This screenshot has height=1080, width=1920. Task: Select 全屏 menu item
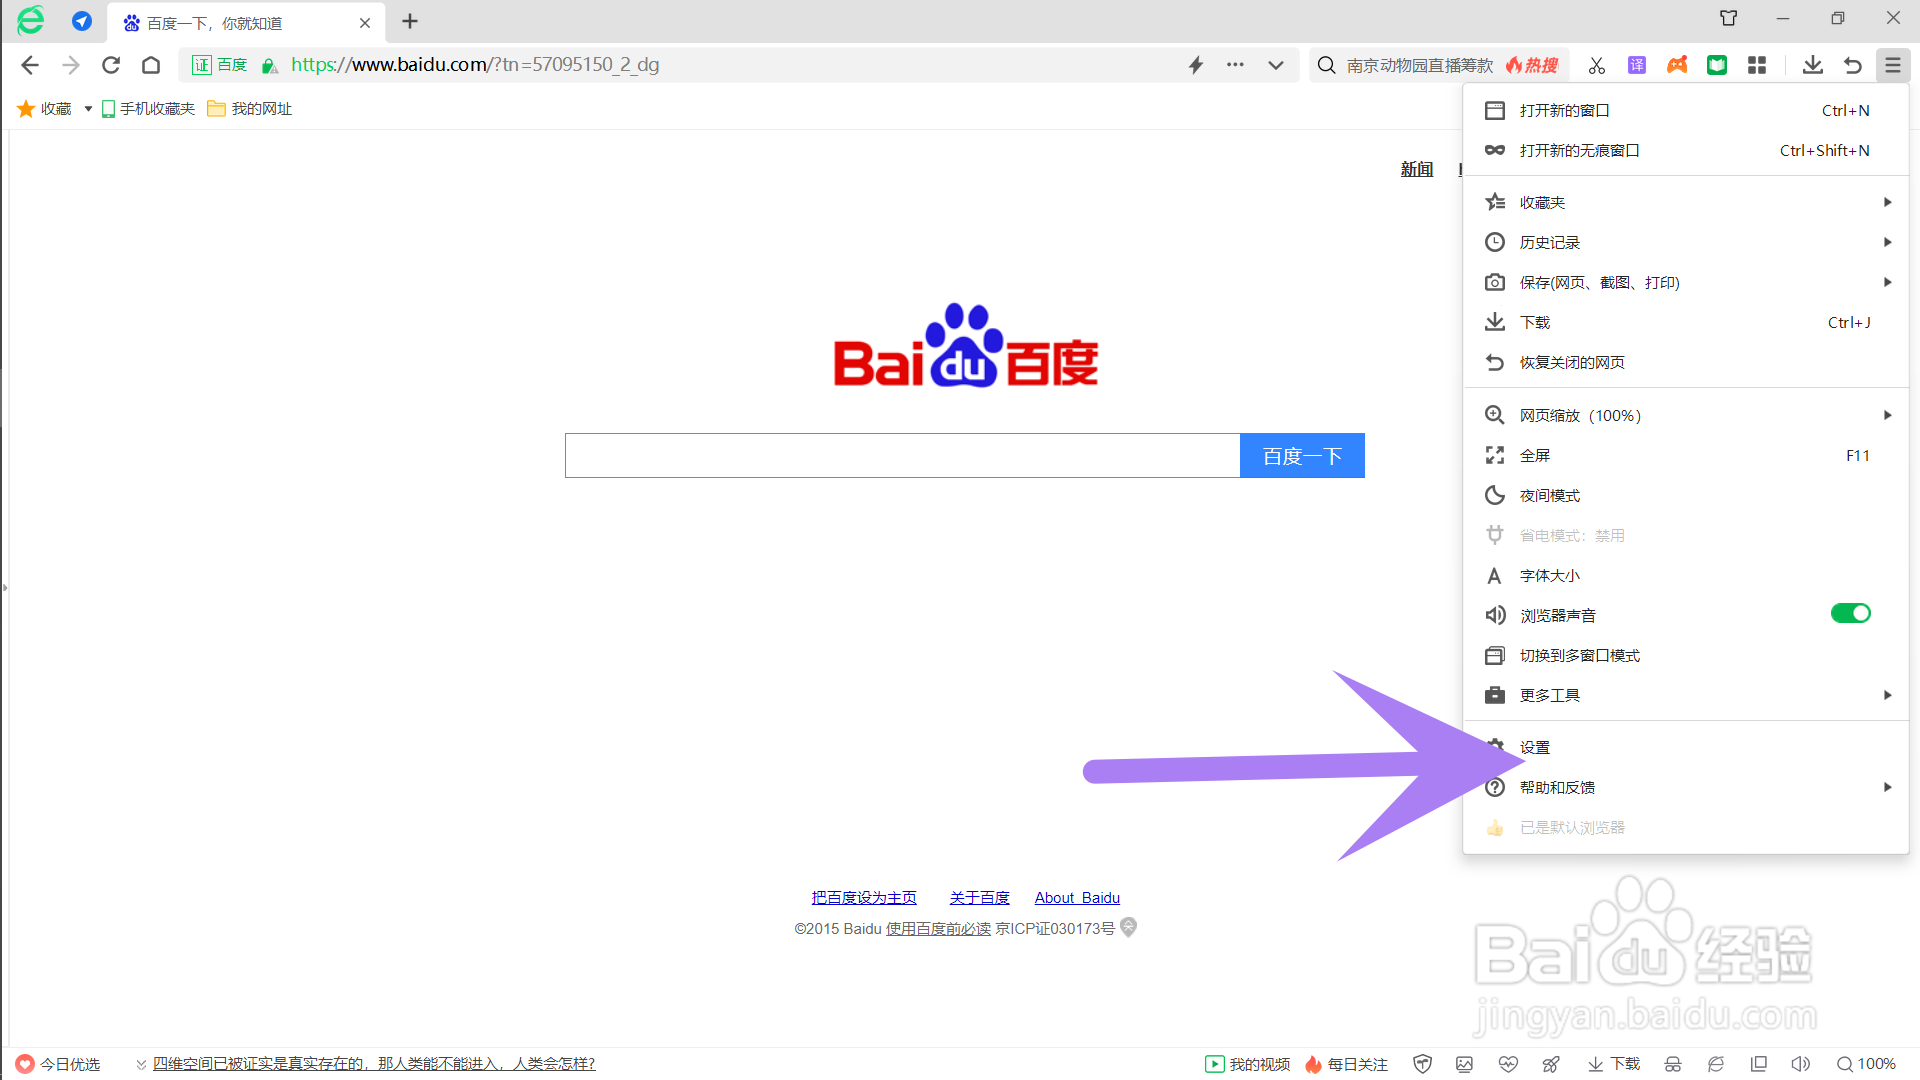point(1686,455)
